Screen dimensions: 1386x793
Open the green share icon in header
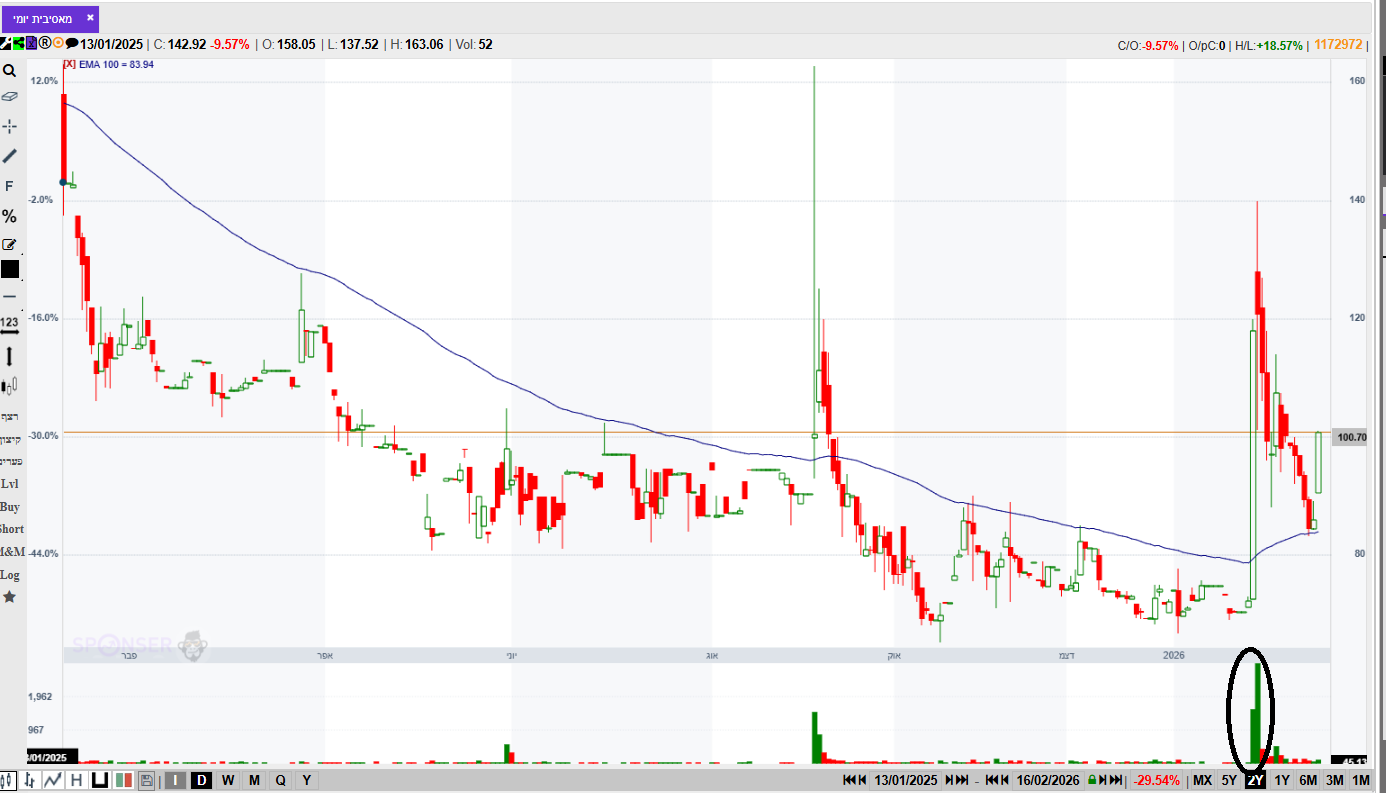(19, 44)
